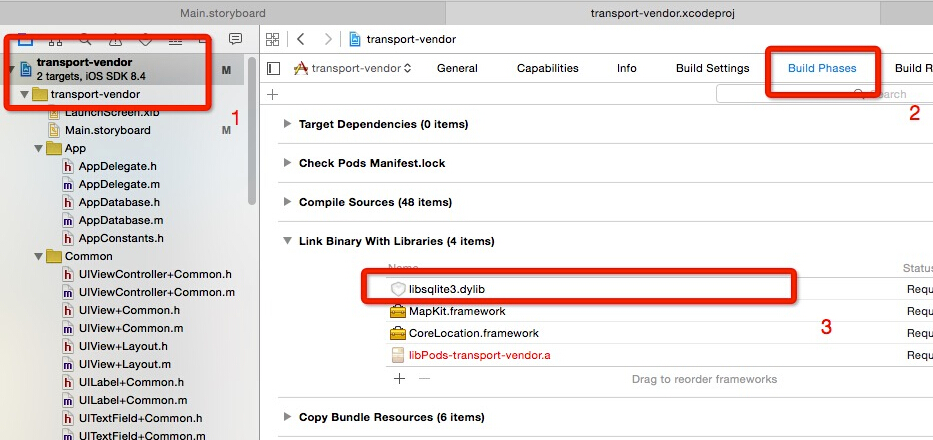Screen dimensions: 933x440
Task: Select the Main.storyboard editor tab
Action: pyautogui.click(x=222, y=13)
